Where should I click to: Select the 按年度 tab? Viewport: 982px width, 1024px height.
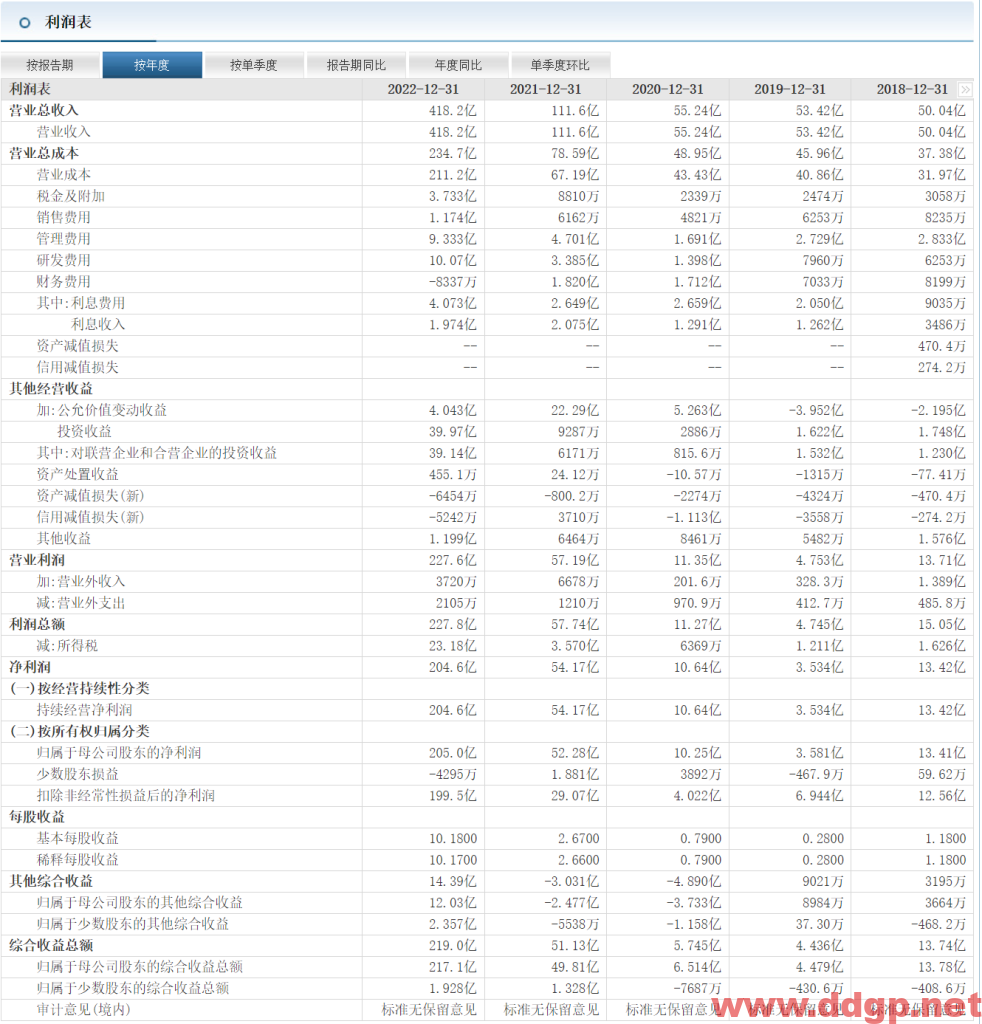point(152,65)
